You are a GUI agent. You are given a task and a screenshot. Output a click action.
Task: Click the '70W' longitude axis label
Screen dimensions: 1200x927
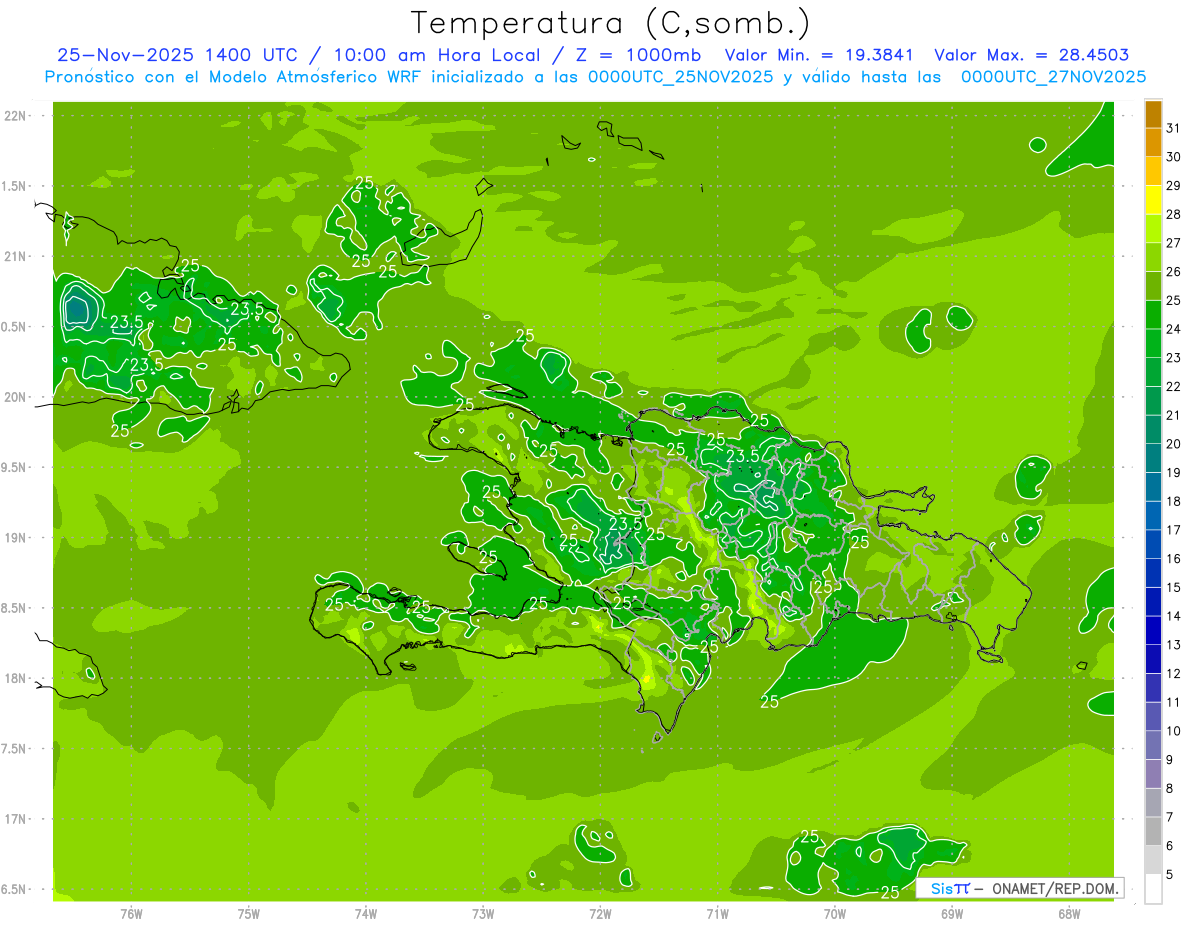[834, 913]
